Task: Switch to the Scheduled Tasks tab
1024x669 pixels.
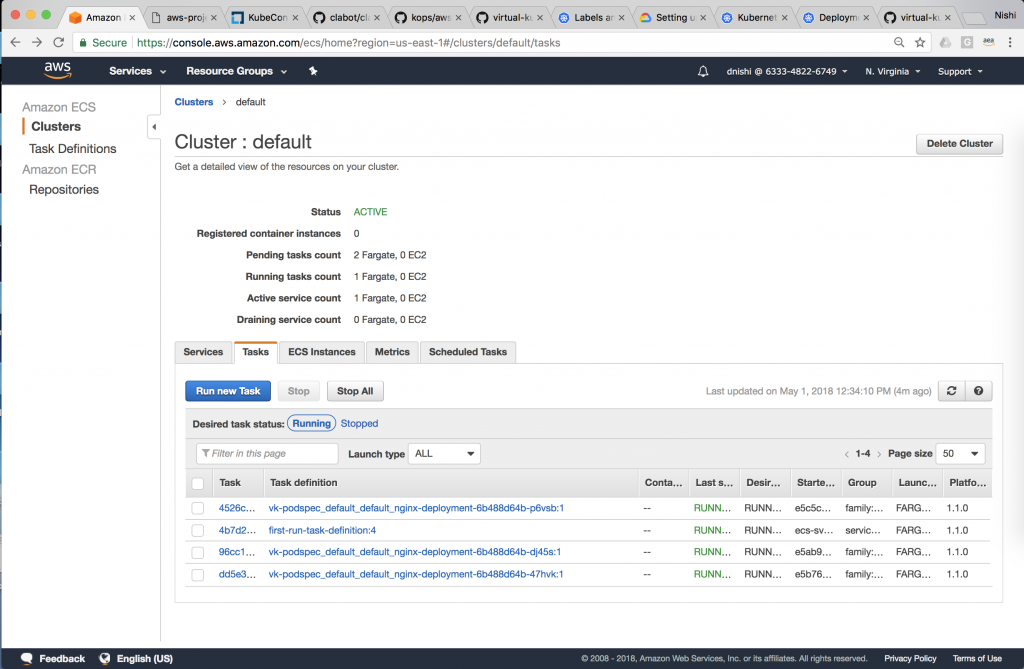Action: (x=468, y=352)
